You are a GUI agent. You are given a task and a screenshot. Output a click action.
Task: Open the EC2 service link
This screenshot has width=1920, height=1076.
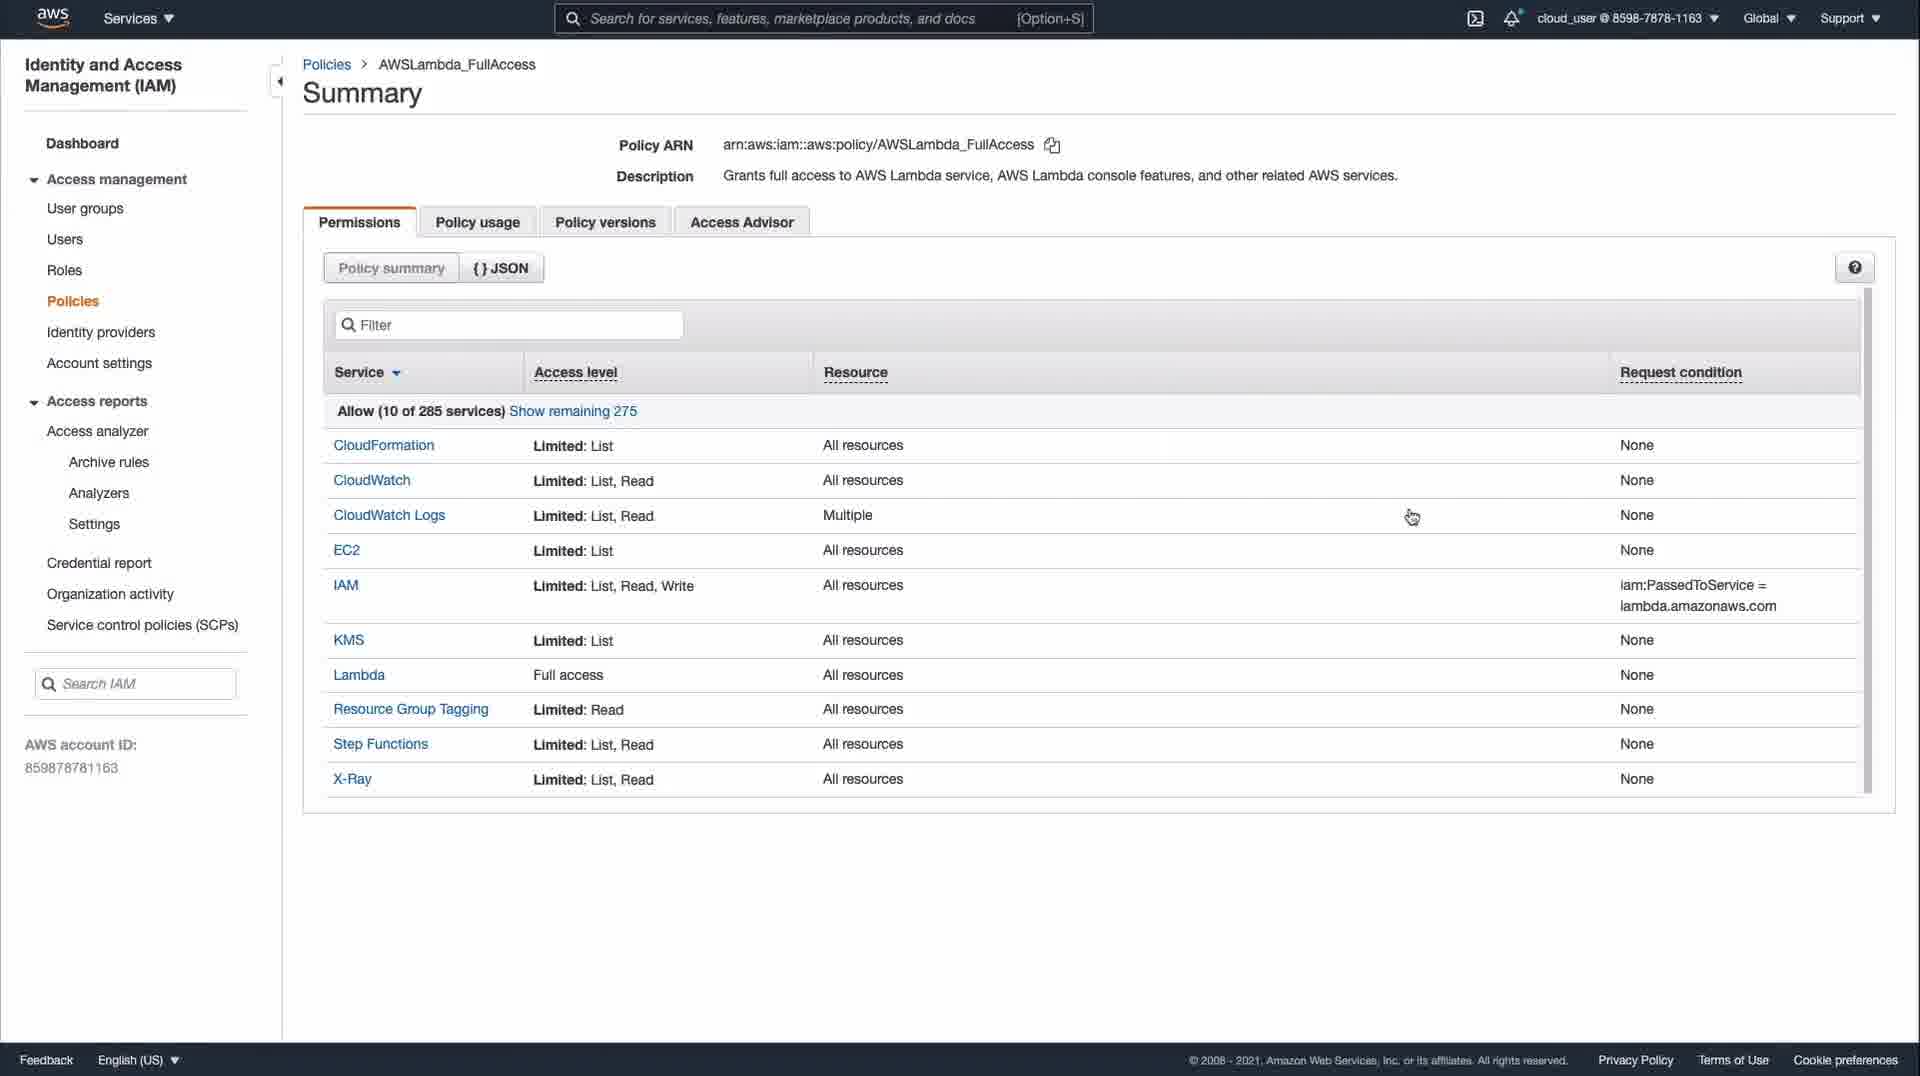346,551
